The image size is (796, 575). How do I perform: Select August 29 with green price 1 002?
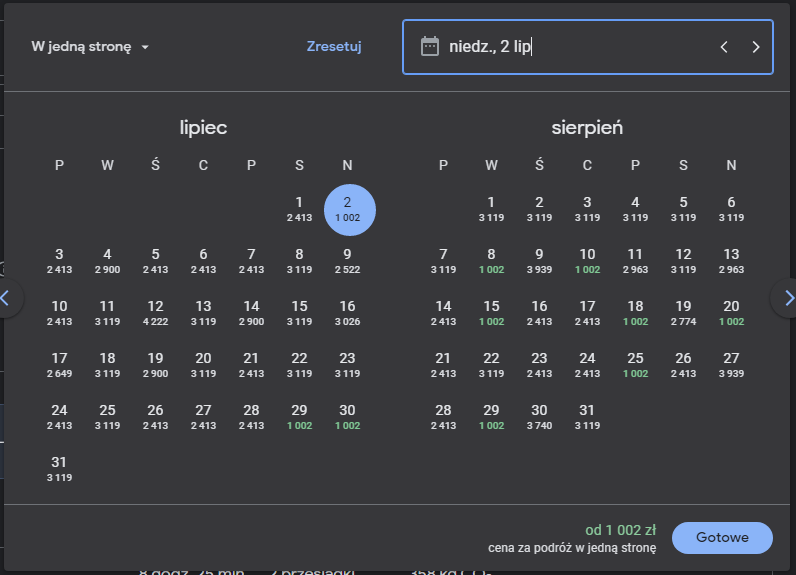[491, 417]
